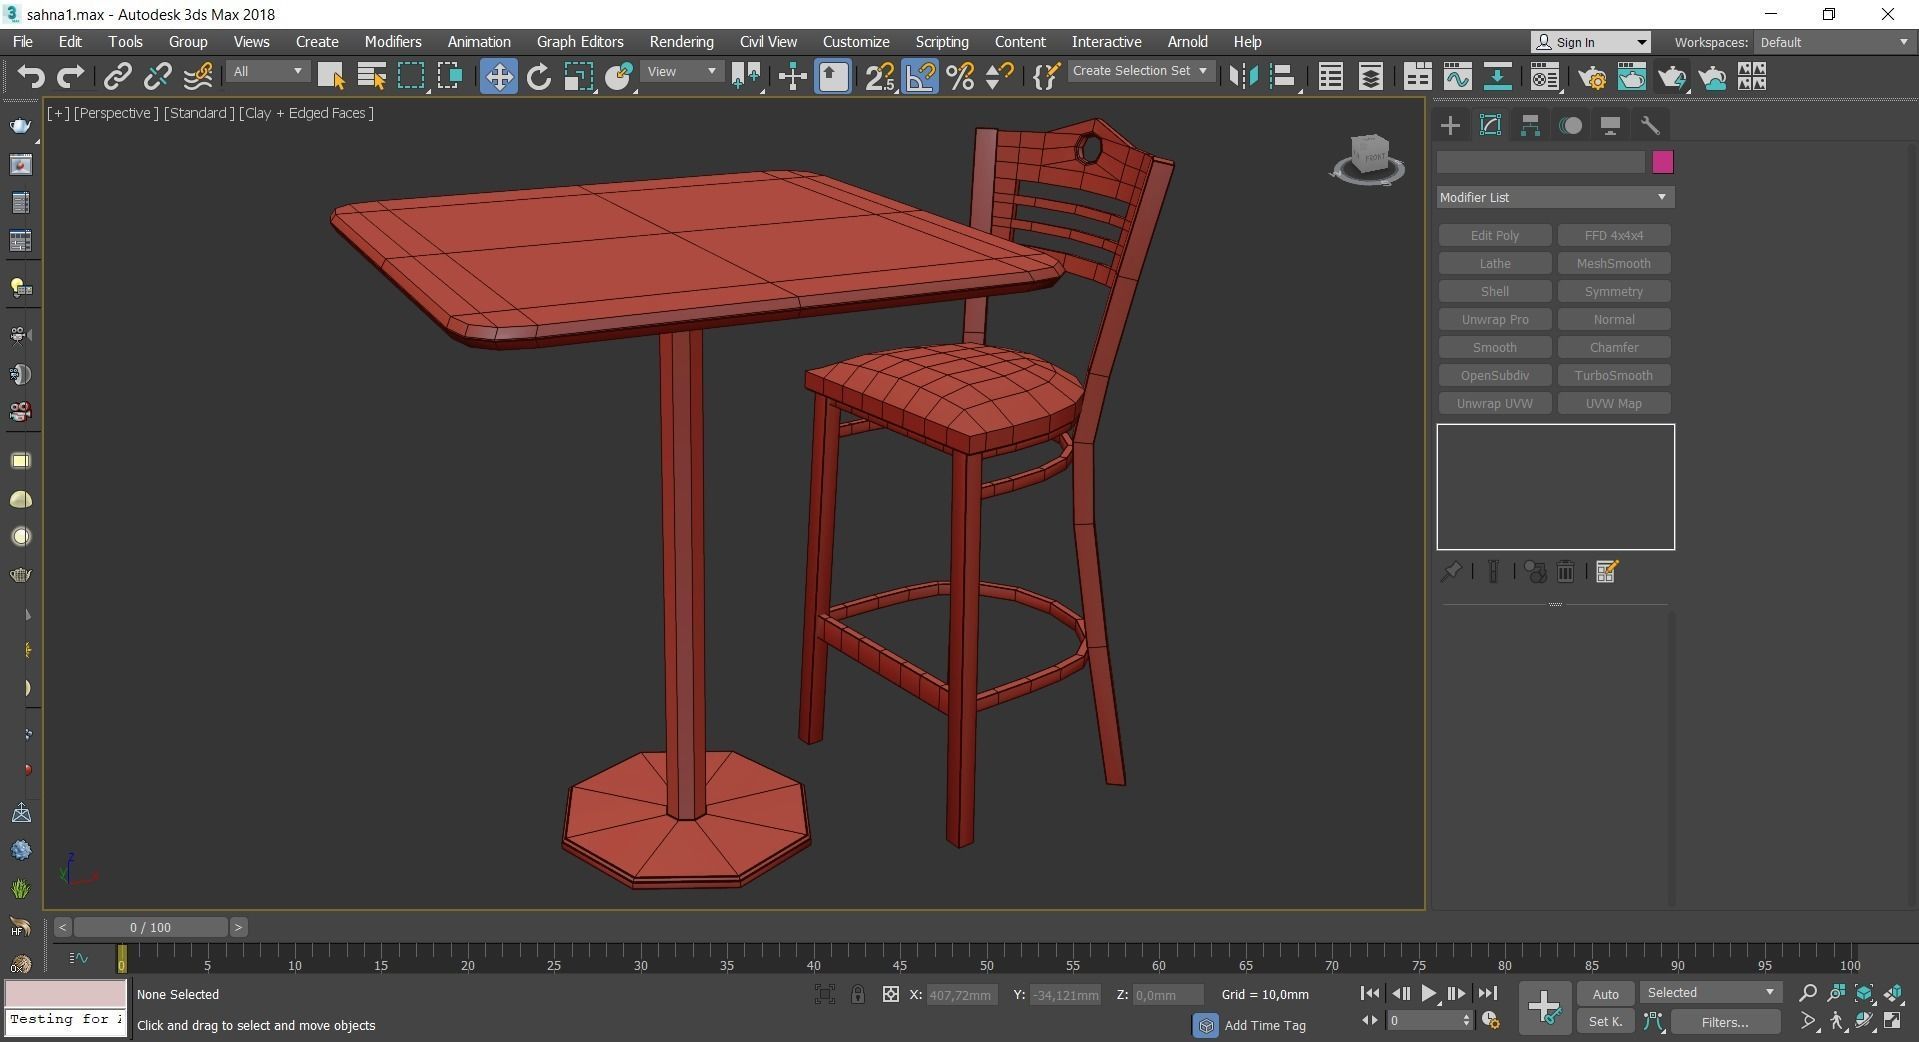Open the Create command panel tab
This screenshot has height=1042, width=1919.
pos(1450,125)
